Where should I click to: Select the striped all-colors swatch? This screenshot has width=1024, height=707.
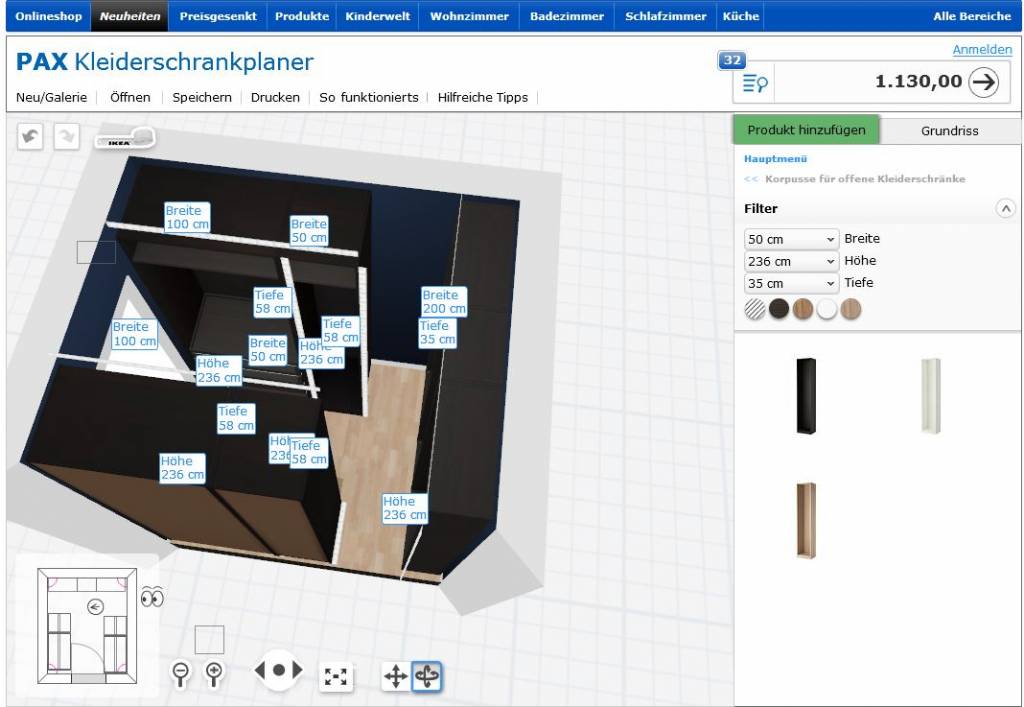[755, 309]
